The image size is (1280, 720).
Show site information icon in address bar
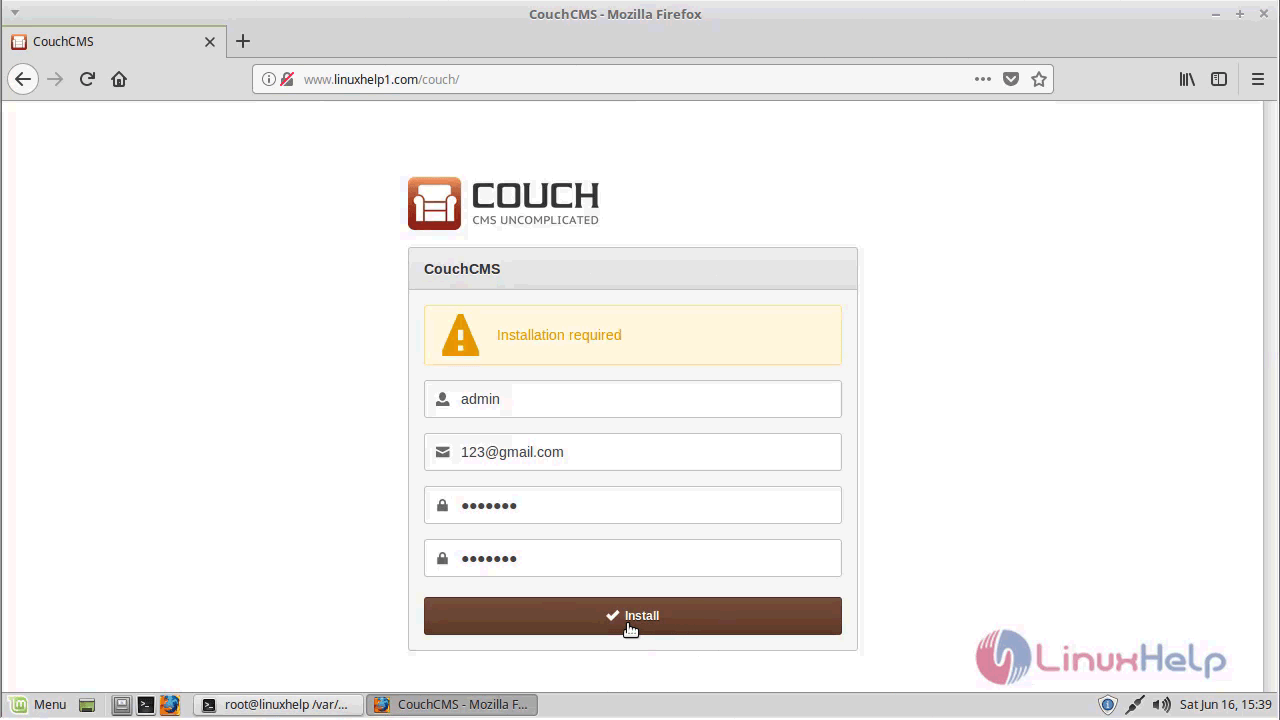tap(269, 79)
